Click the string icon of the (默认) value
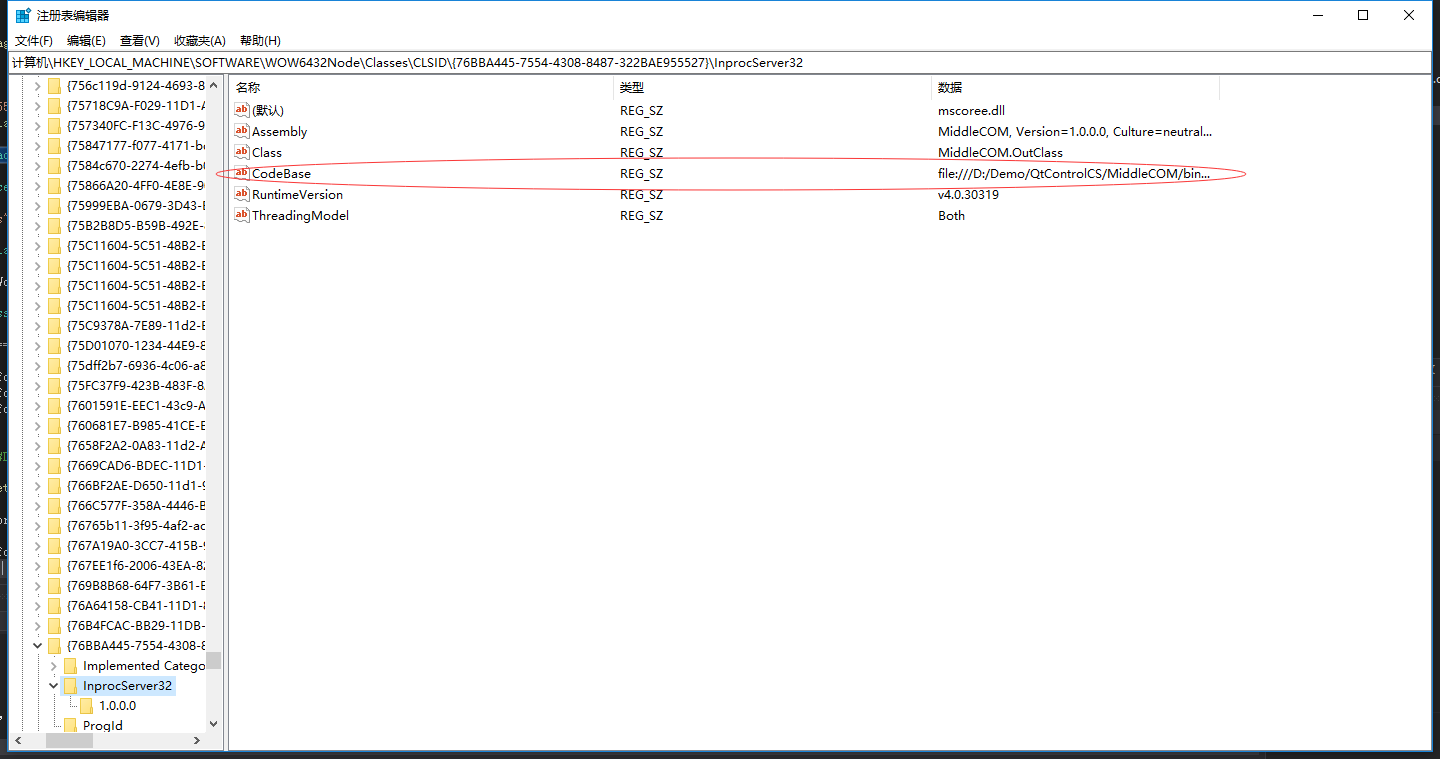This screenshot has width=1440, height=759. coord(241,110)
